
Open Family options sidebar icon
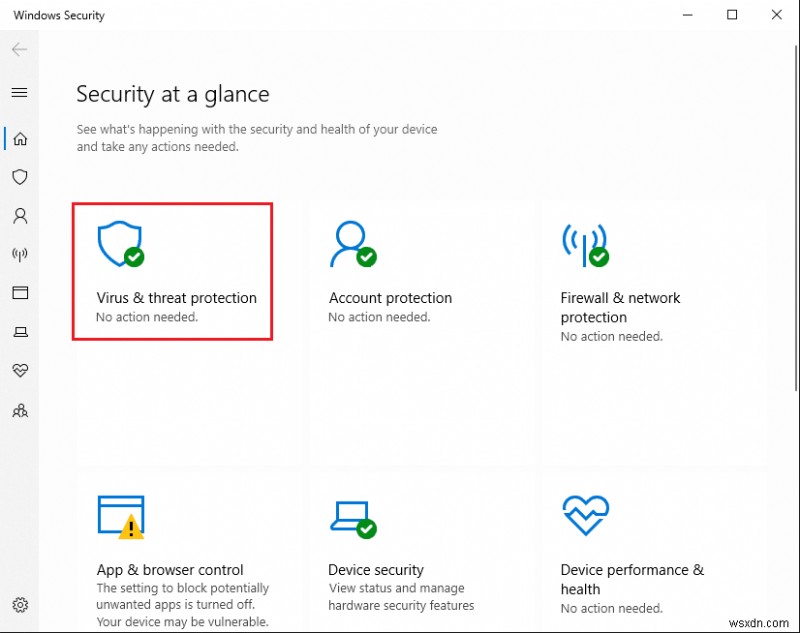(x=19, y=410)
